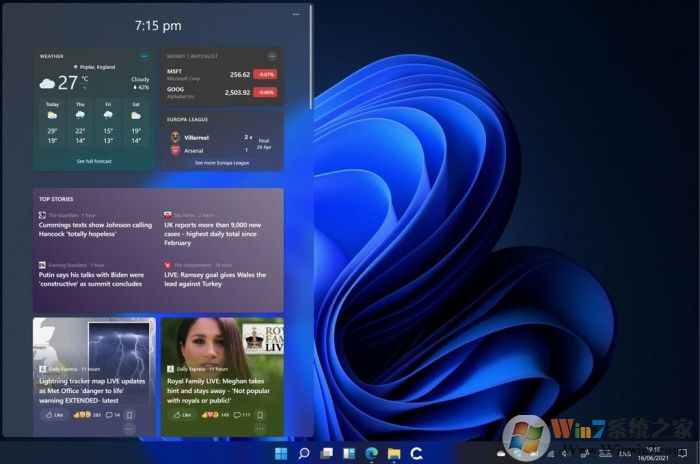Screen dimensions: 700x464
Task: Open the Cummings texts Johnson headline
Action: click(95, 229)
